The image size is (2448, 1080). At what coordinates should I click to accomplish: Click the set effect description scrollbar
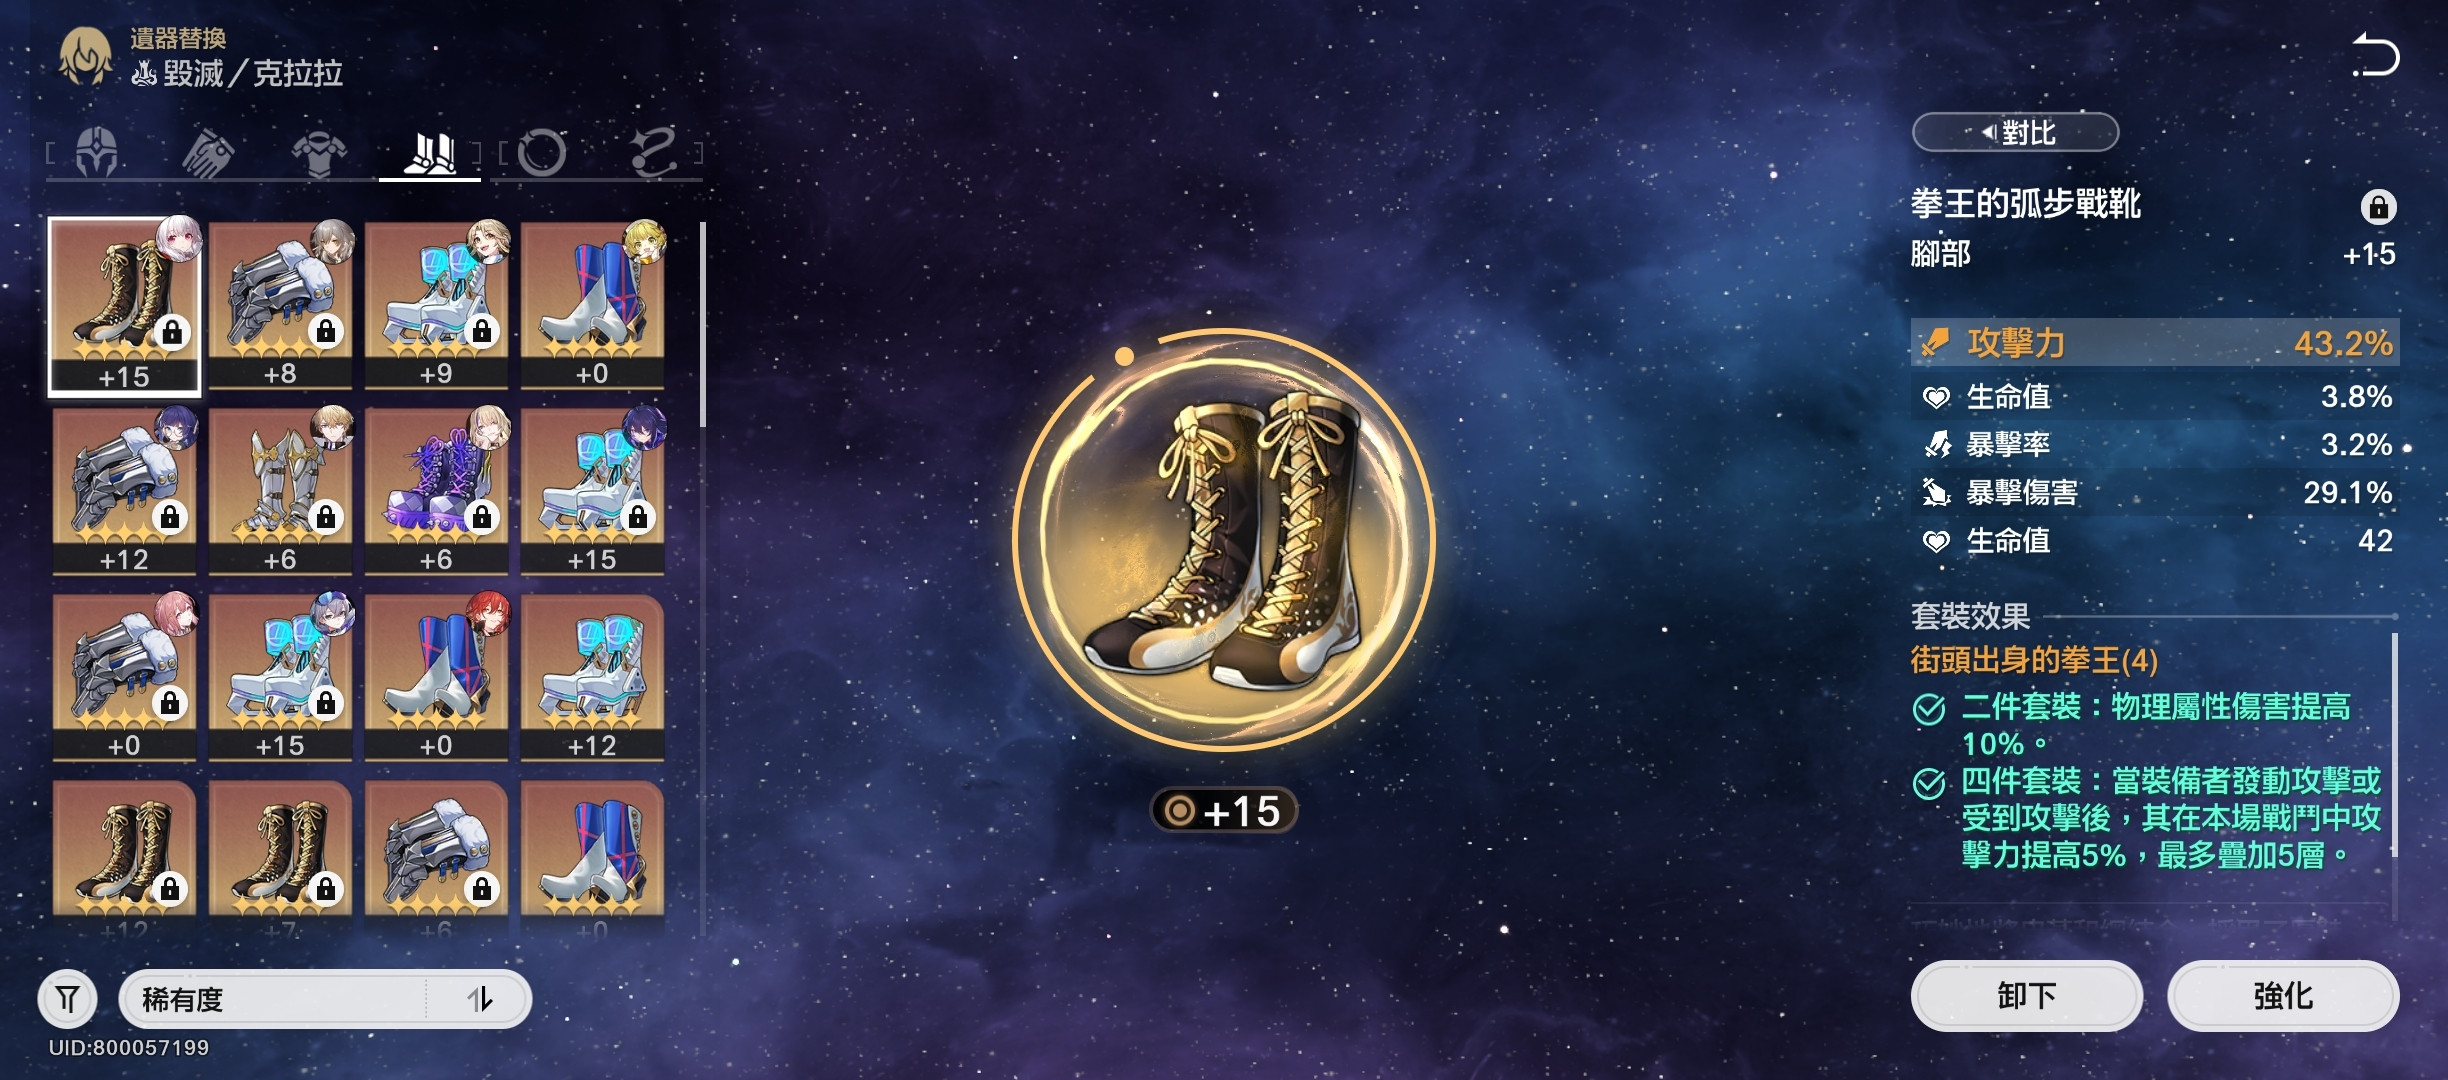pyautogui.click(x=2394, y=745)
